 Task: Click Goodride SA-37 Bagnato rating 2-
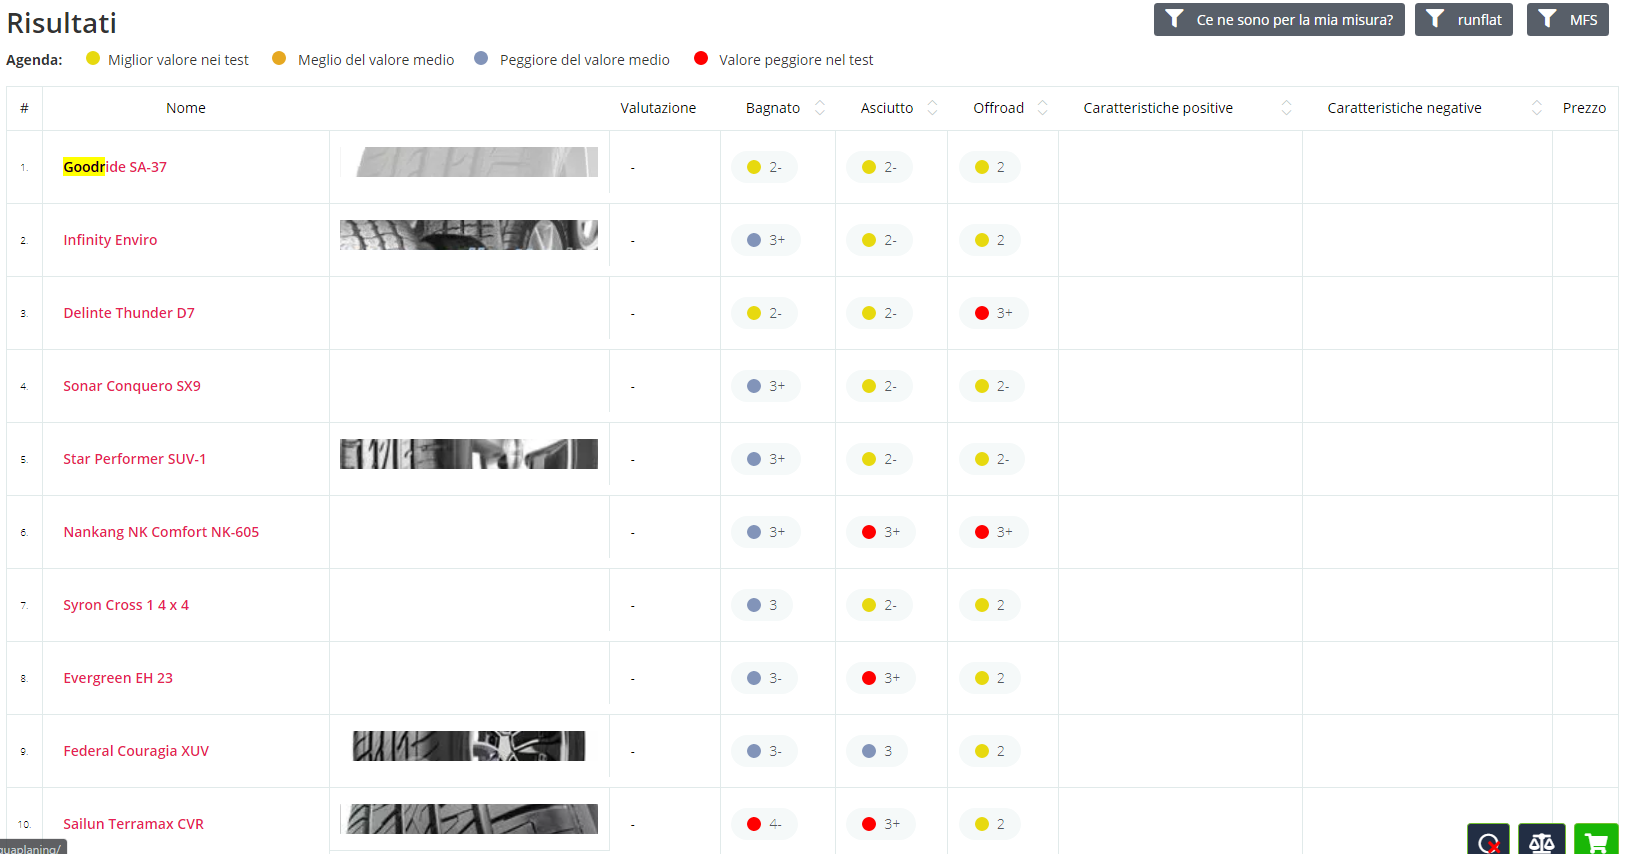(x=764, y=167)
